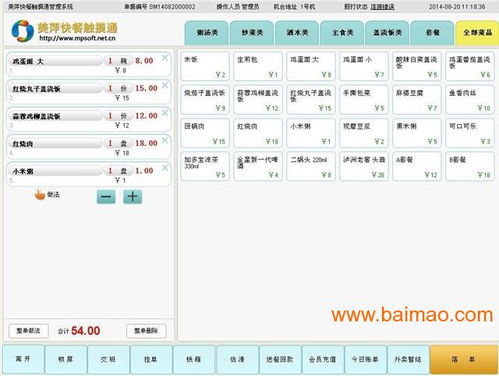Click the plus quantity button
The height and width of the screenshot is (376, 499).
pyautogui.click(x=132, y=197)
